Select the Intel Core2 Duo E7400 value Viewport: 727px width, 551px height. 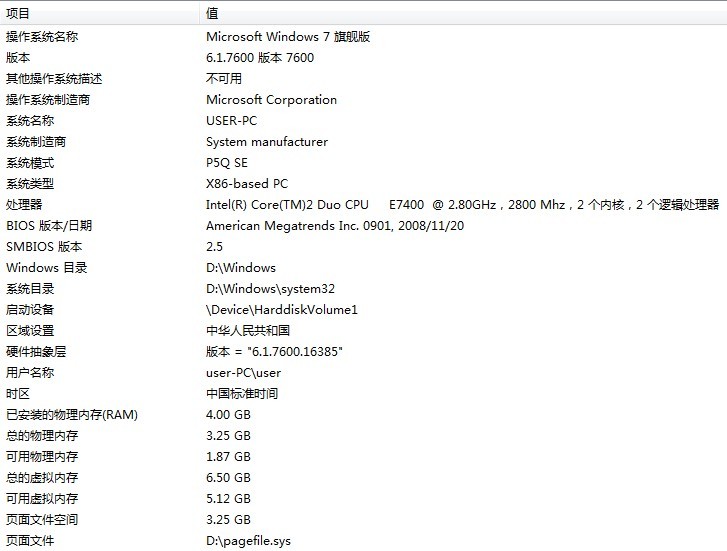click(463, 205)
